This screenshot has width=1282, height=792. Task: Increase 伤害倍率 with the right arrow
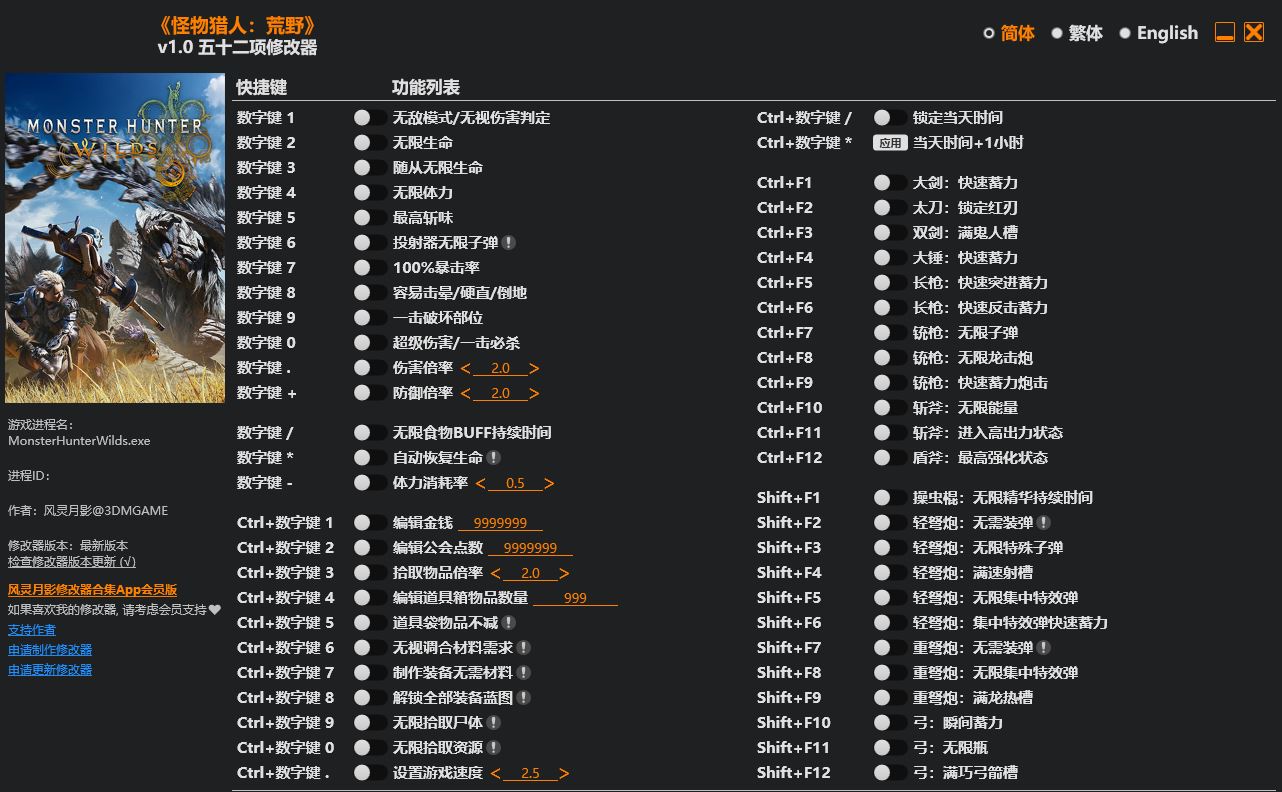pos(535,368)
